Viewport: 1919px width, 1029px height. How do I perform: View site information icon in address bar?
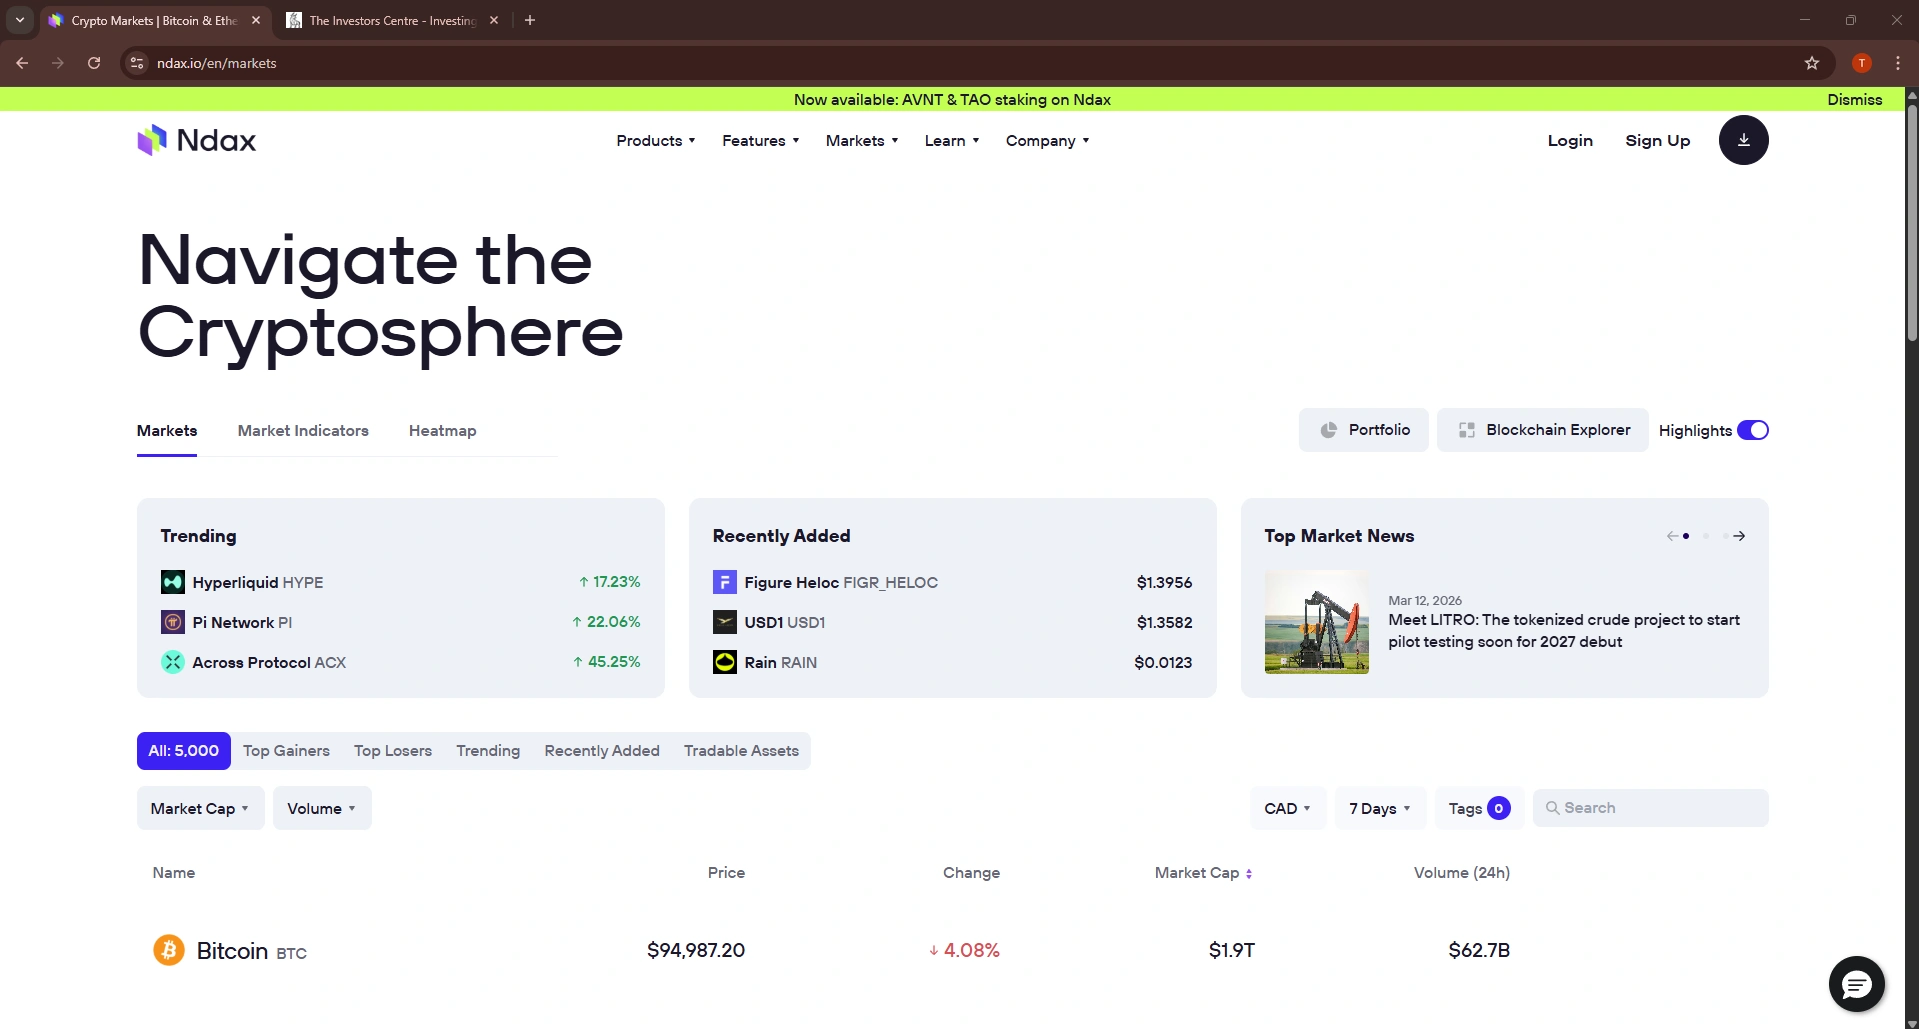pyautogui.click(x=137, y=63)
